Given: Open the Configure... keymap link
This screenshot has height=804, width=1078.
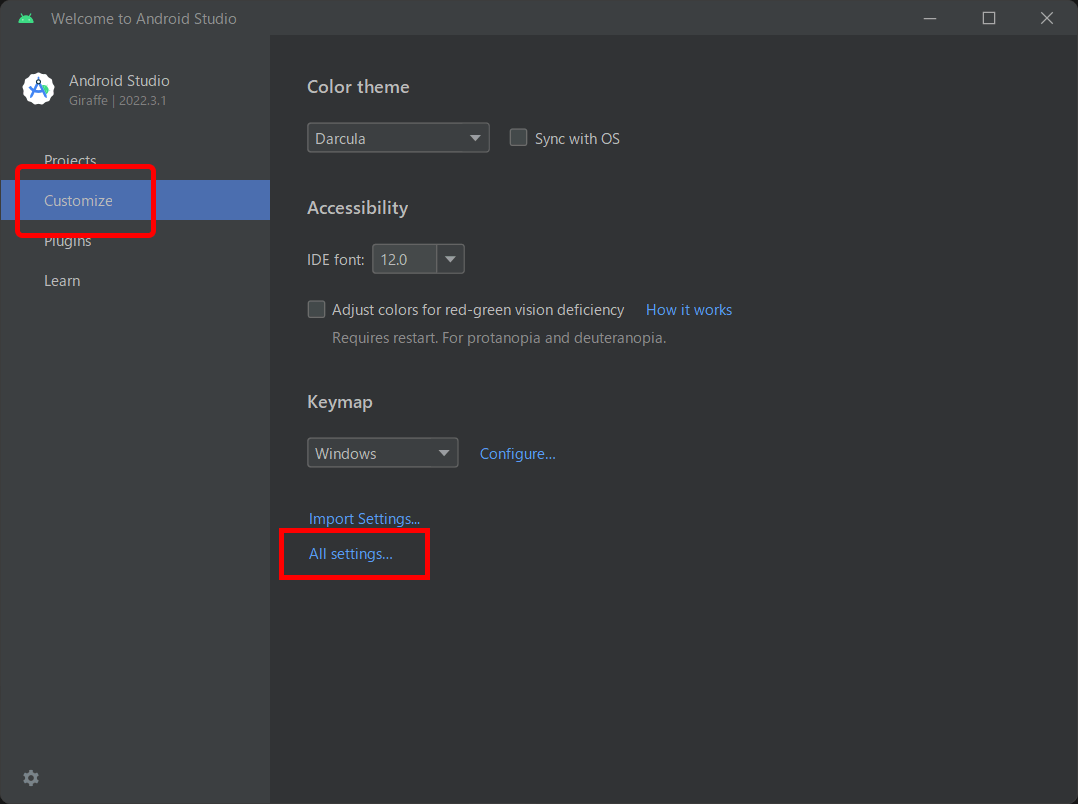Looking at the screenshot, I should (x=518, y=454).
